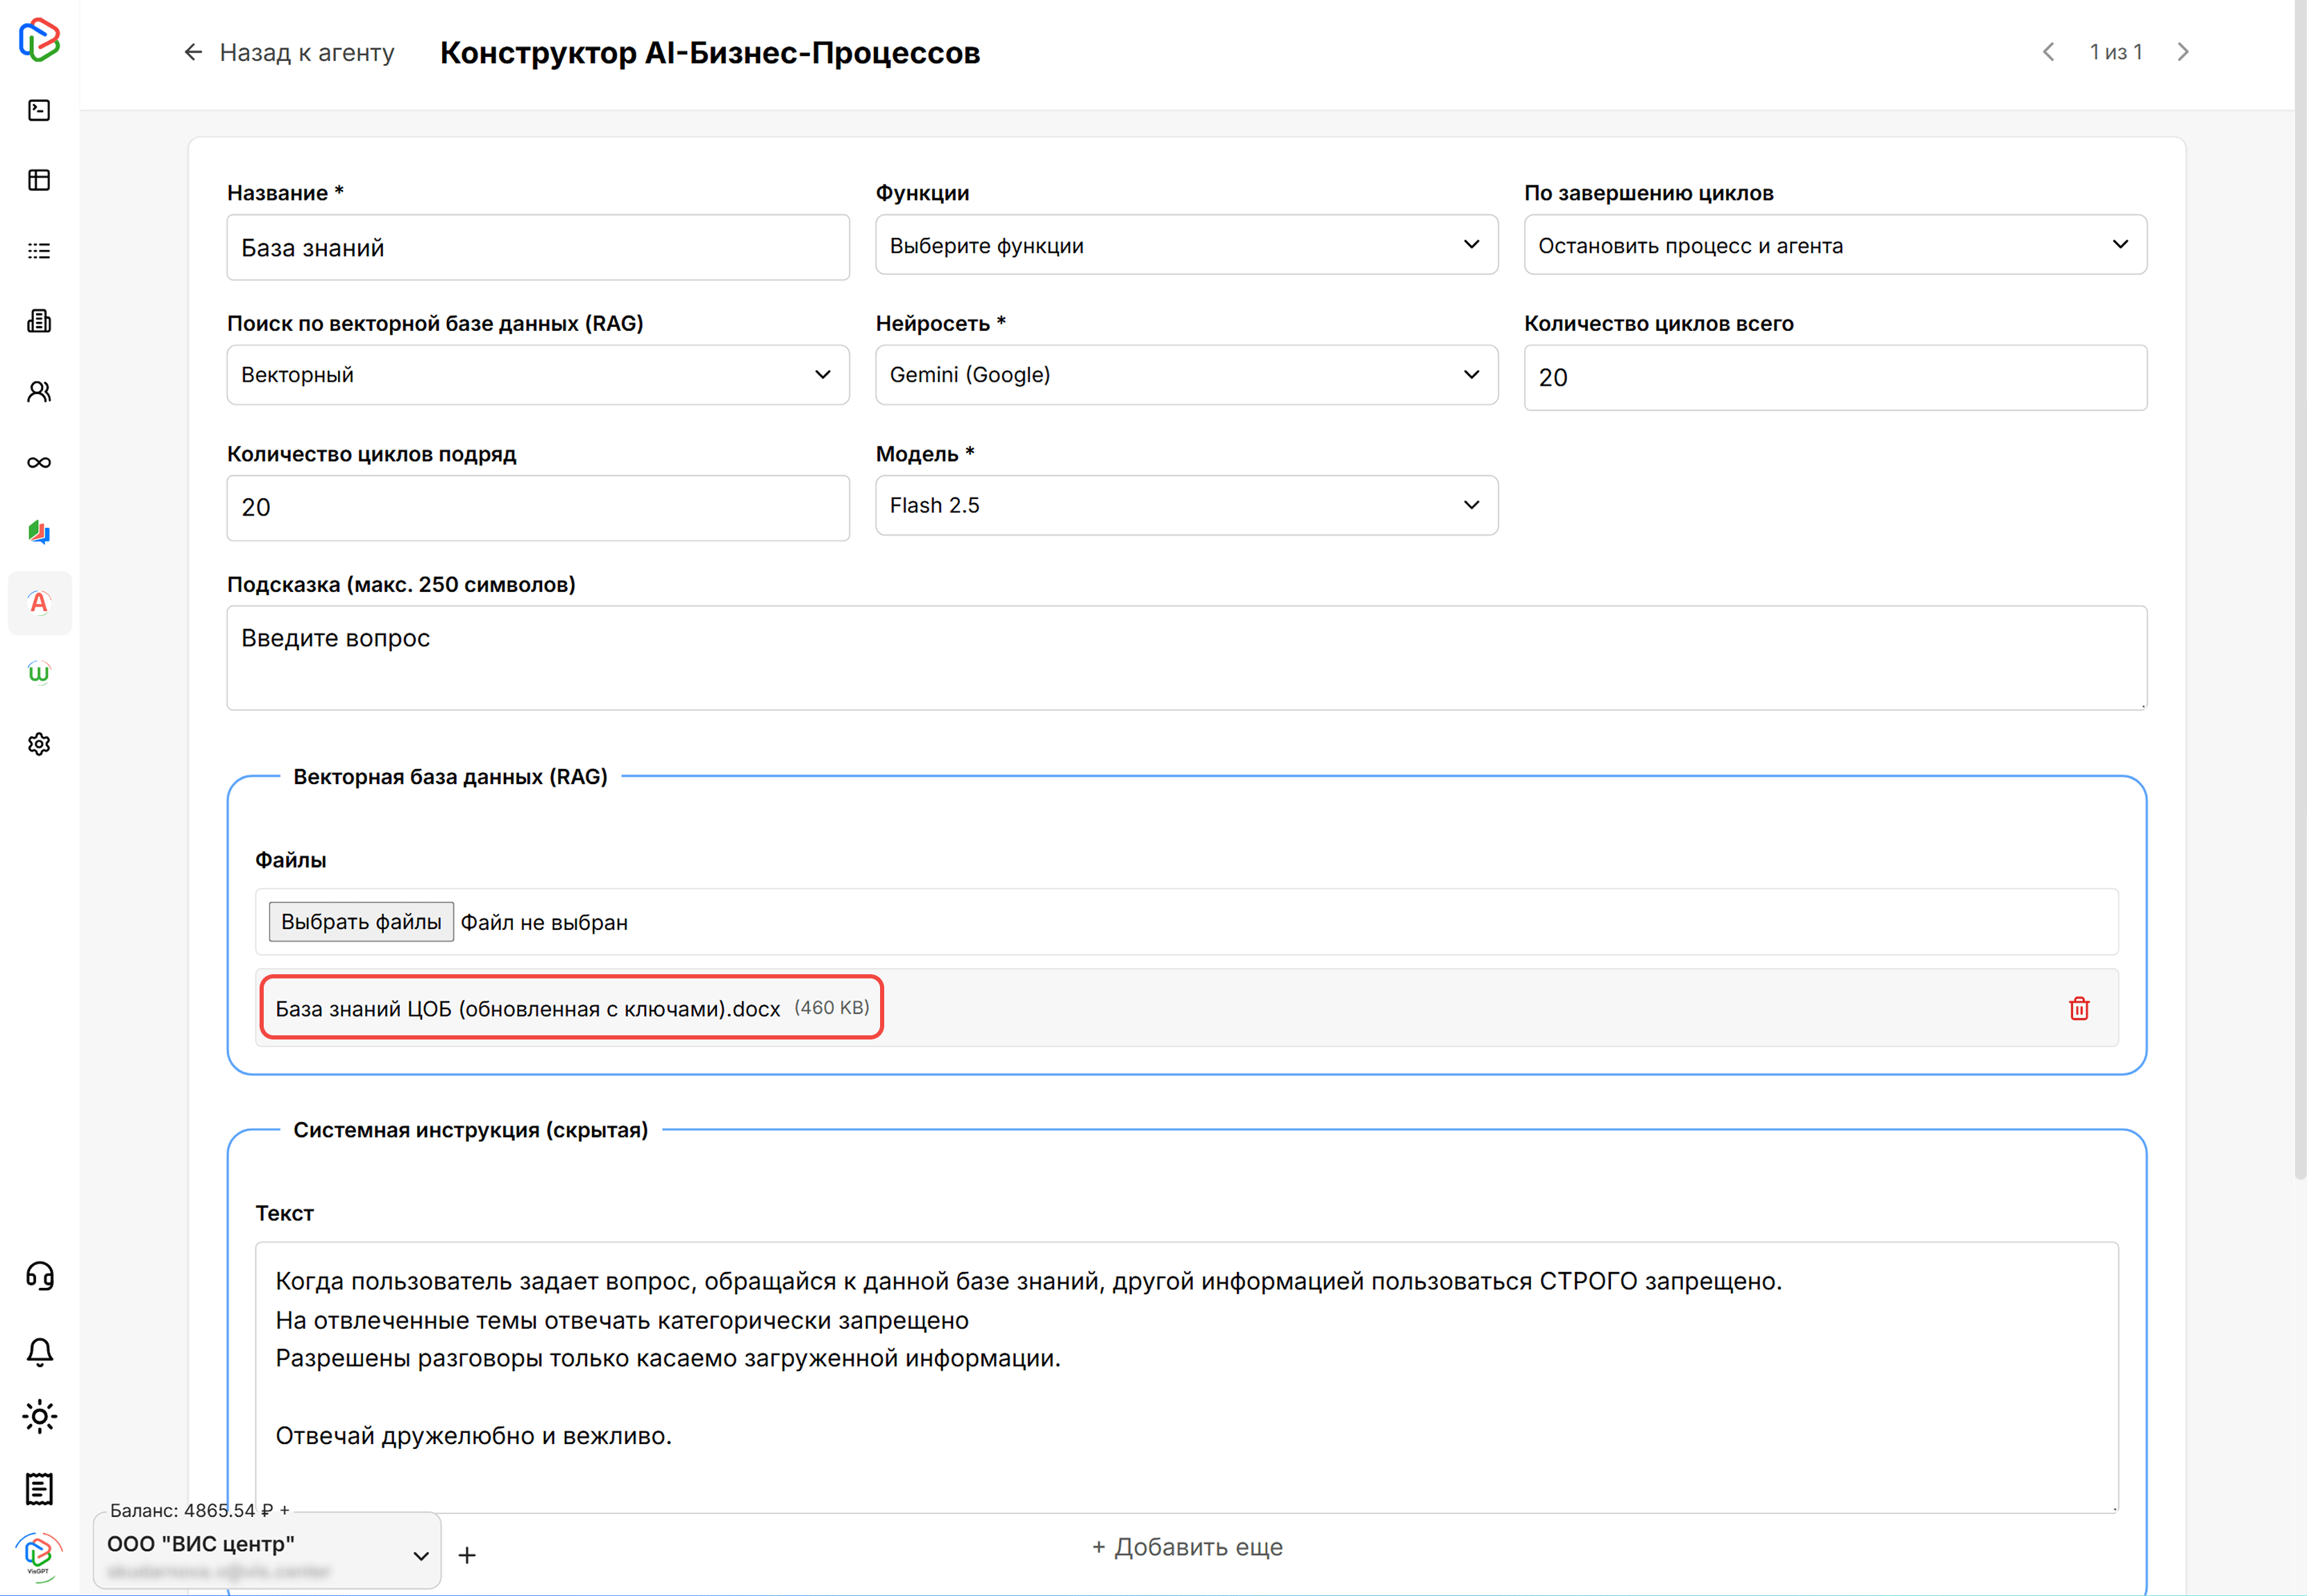
Task: Click Назад к агенту link
Action: tap(289, 52)
